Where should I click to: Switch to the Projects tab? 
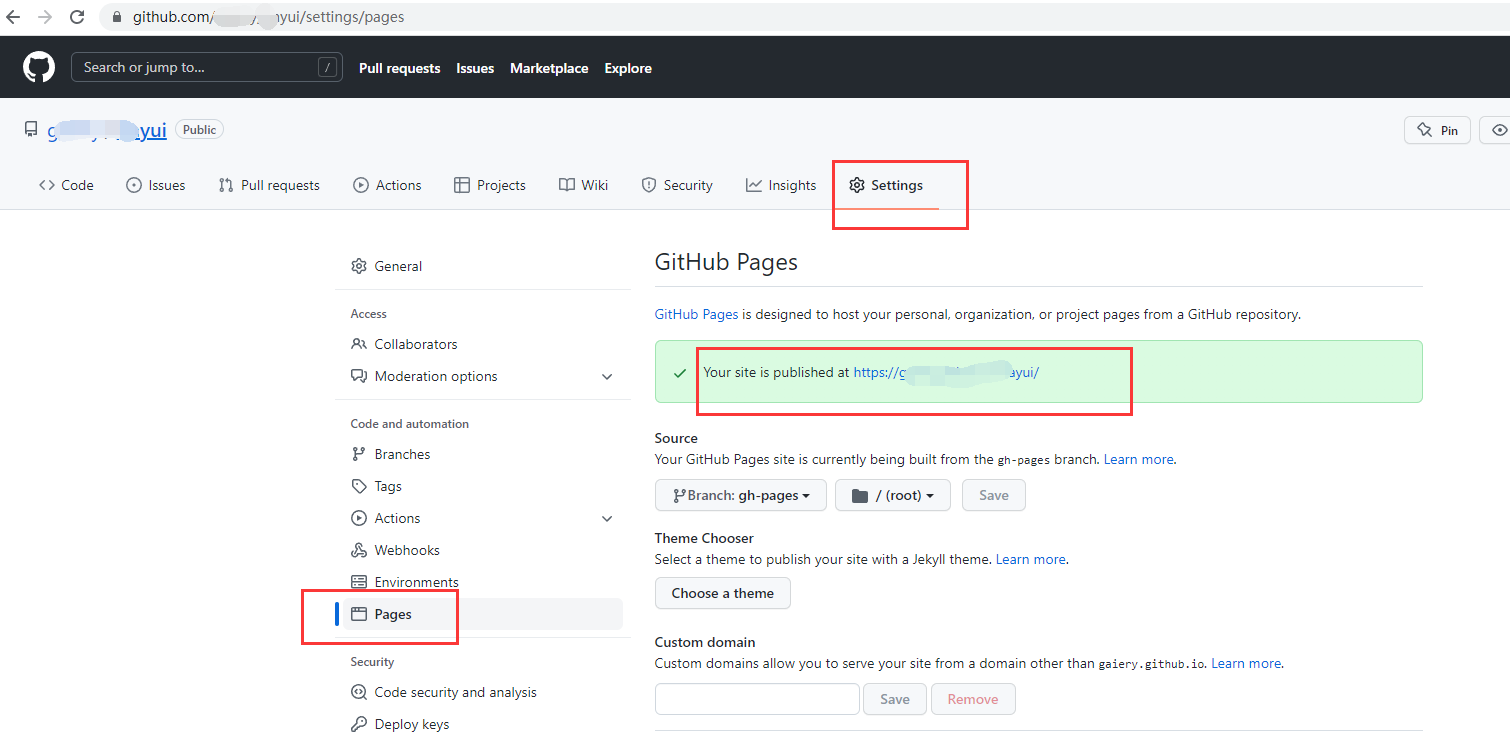pos(490,185)
